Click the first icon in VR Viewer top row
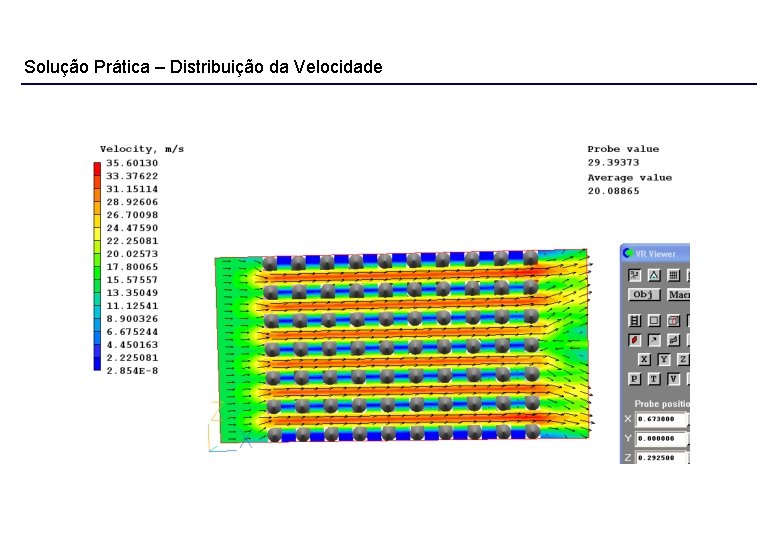The height and width of the screenshot is (540, 780). (634, 275)
